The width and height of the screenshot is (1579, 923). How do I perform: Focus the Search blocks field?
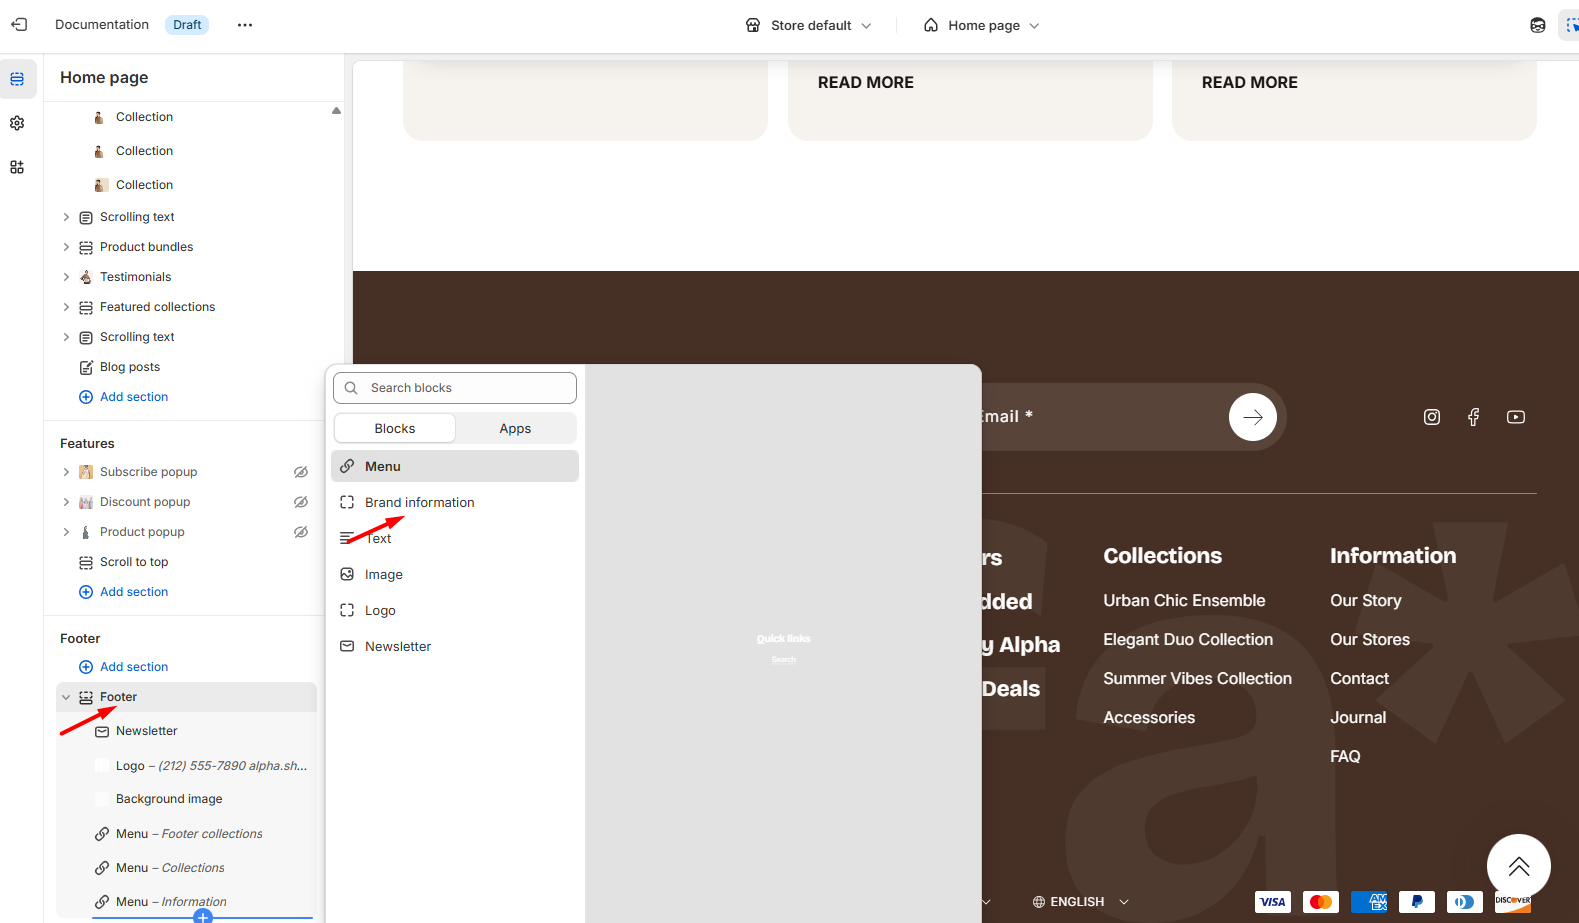[455, 388]
